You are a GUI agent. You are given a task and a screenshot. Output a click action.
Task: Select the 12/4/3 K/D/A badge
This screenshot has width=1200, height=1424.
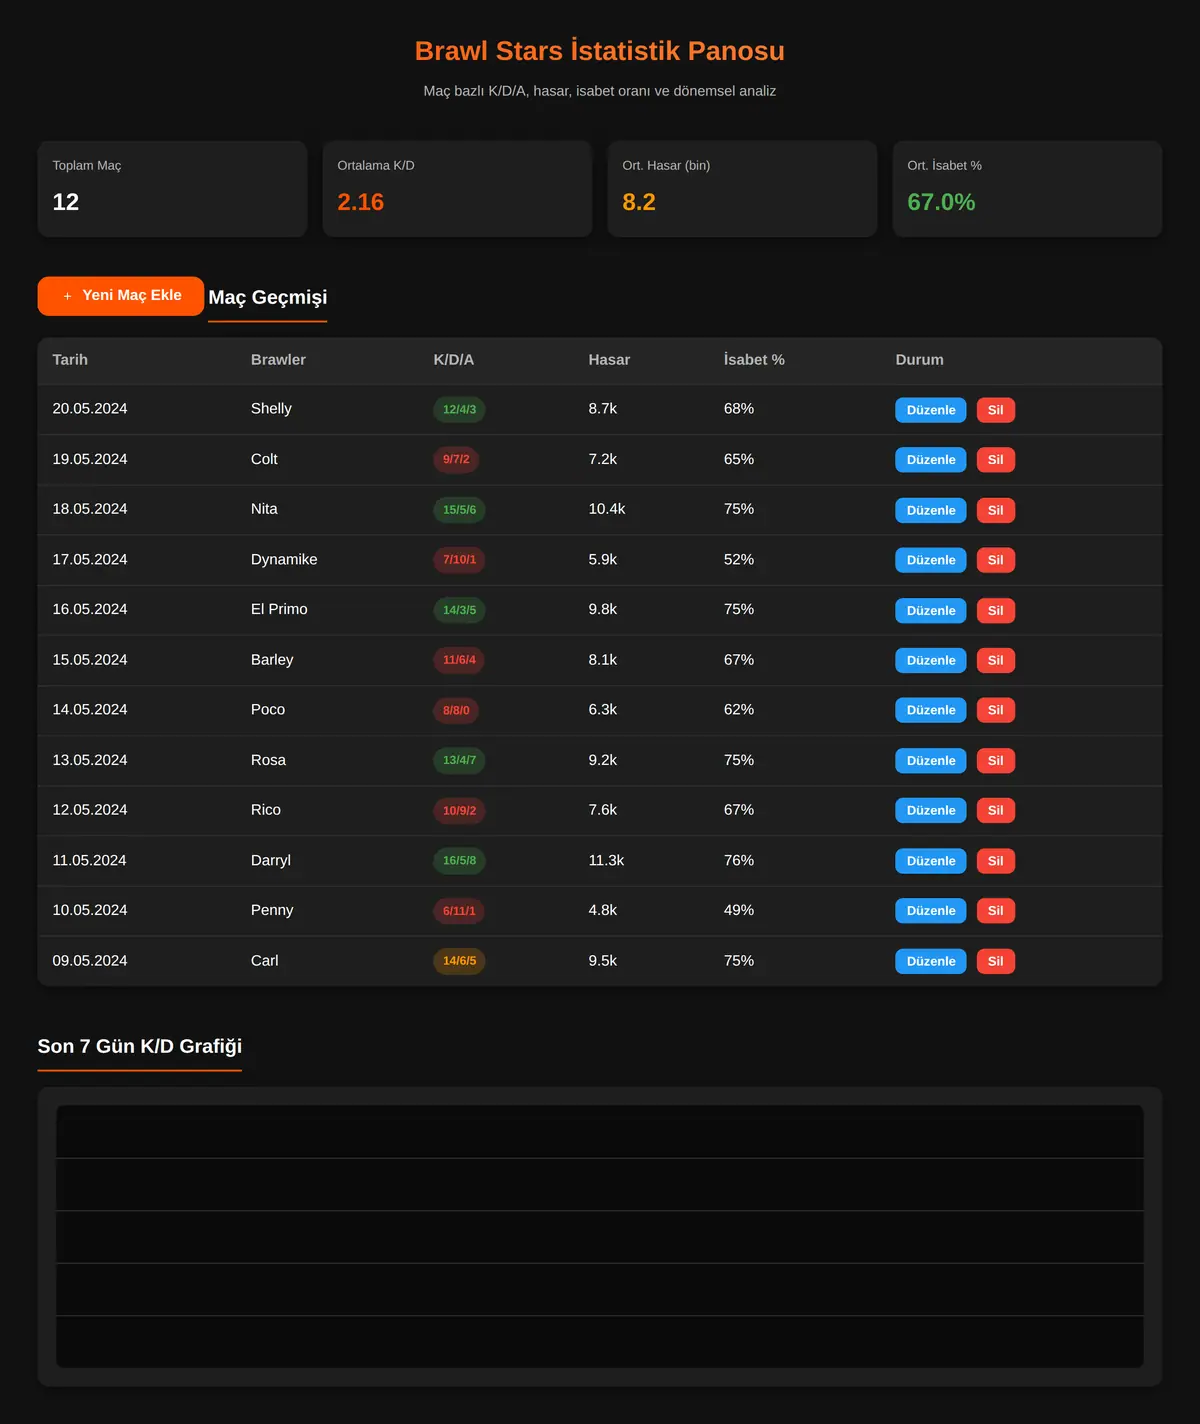(459, 410)
